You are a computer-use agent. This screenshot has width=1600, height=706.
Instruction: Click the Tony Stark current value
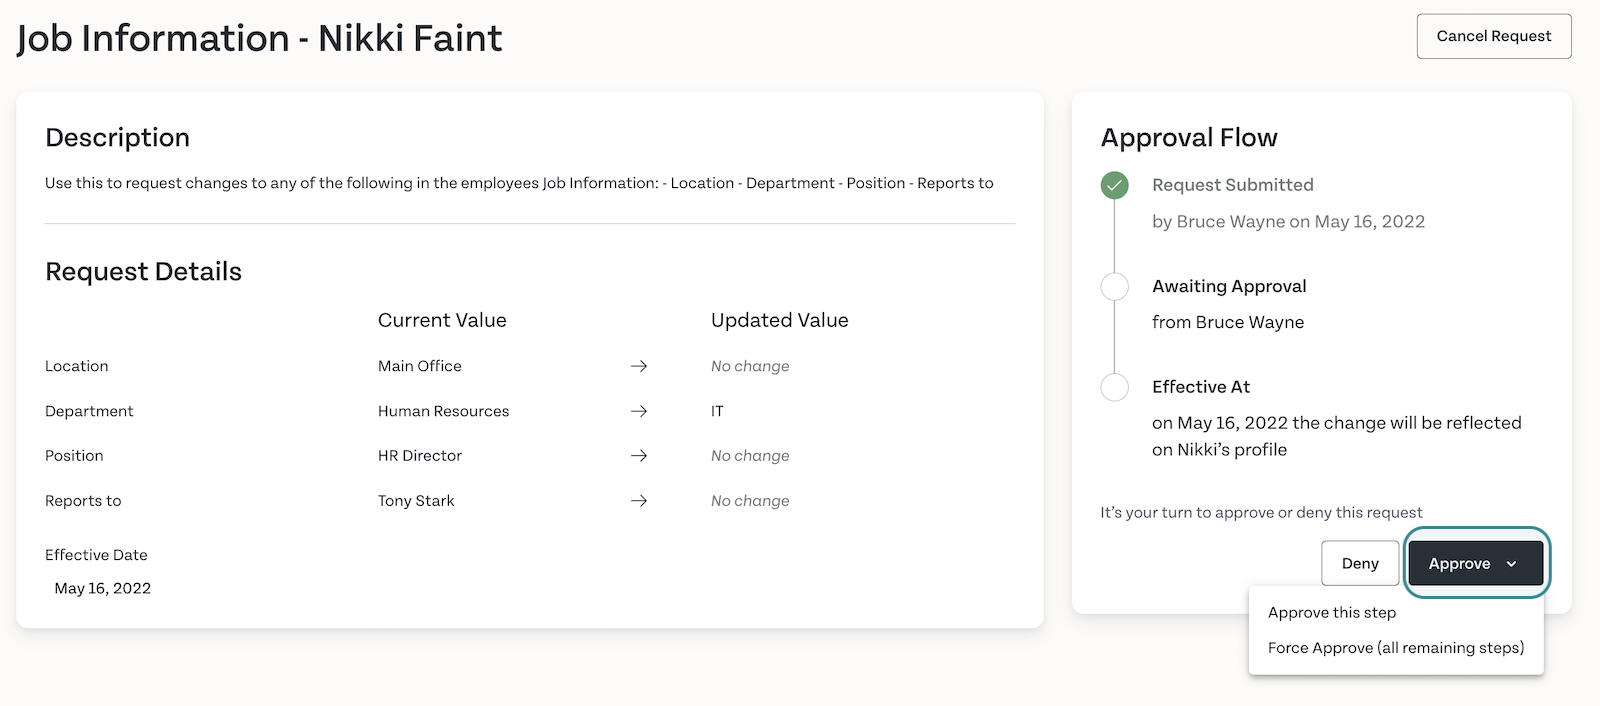point(416,500)
